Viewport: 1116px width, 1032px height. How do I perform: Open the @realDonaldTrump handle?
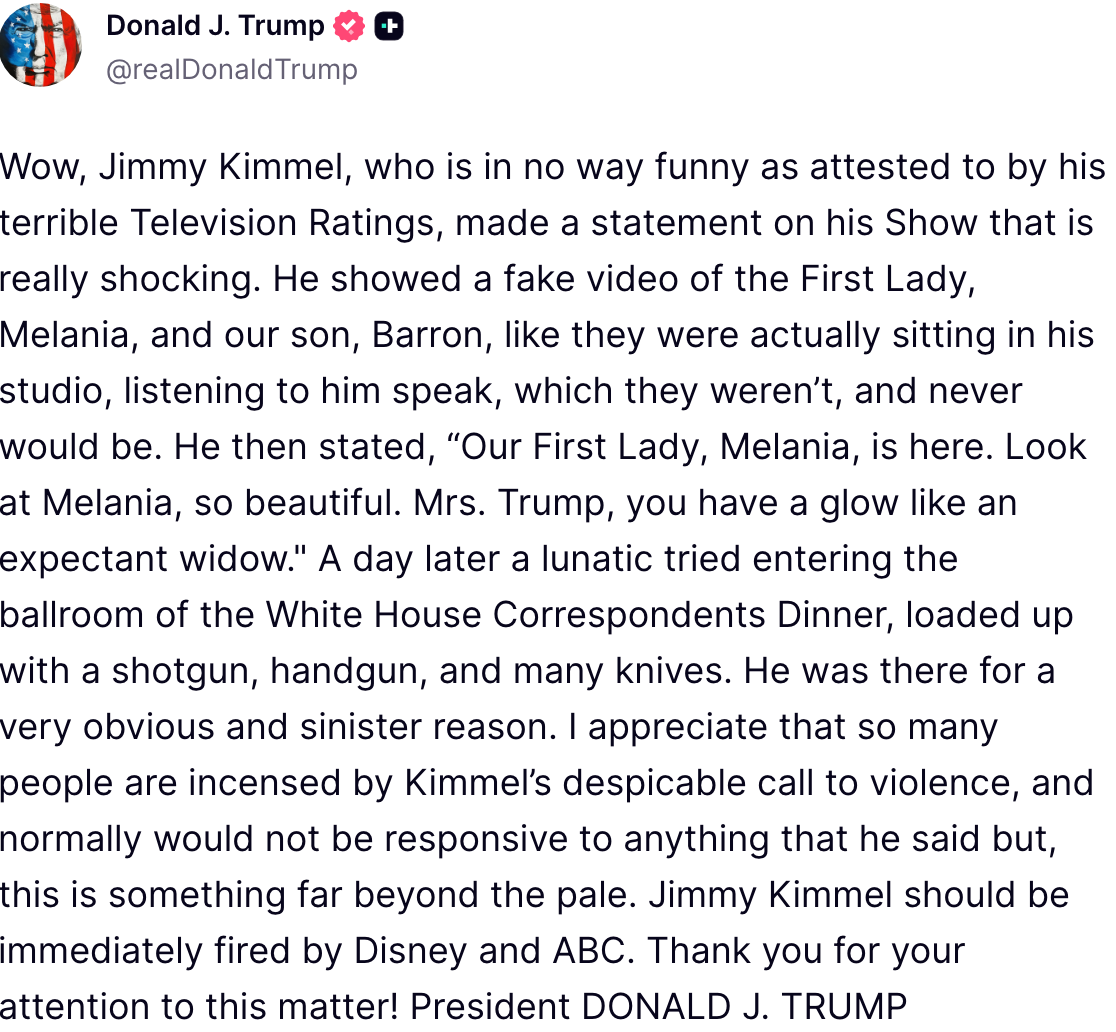232,69
